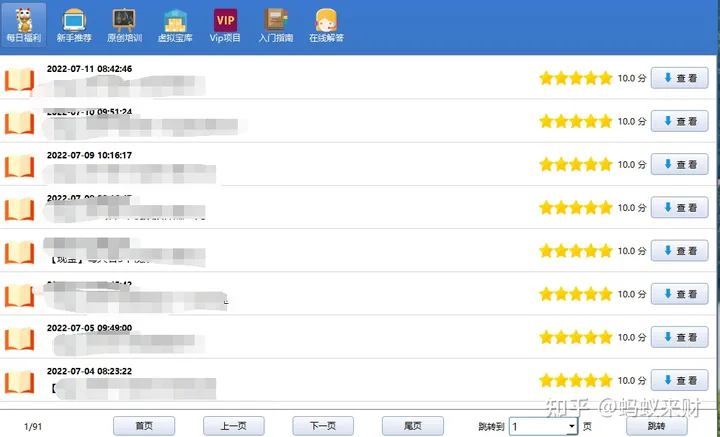Click the book icon for 2022-07-11 entry

click(x=19, y=79)
